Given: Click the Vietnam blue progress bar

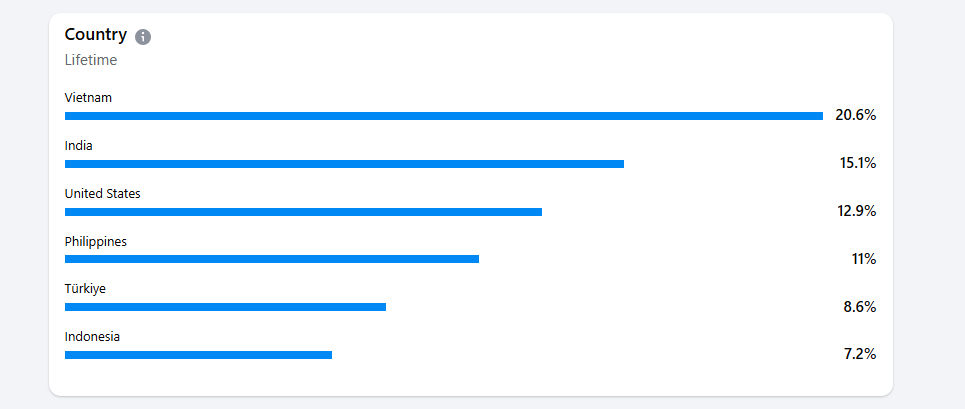Looking at the screenshot, I should 443,116.
